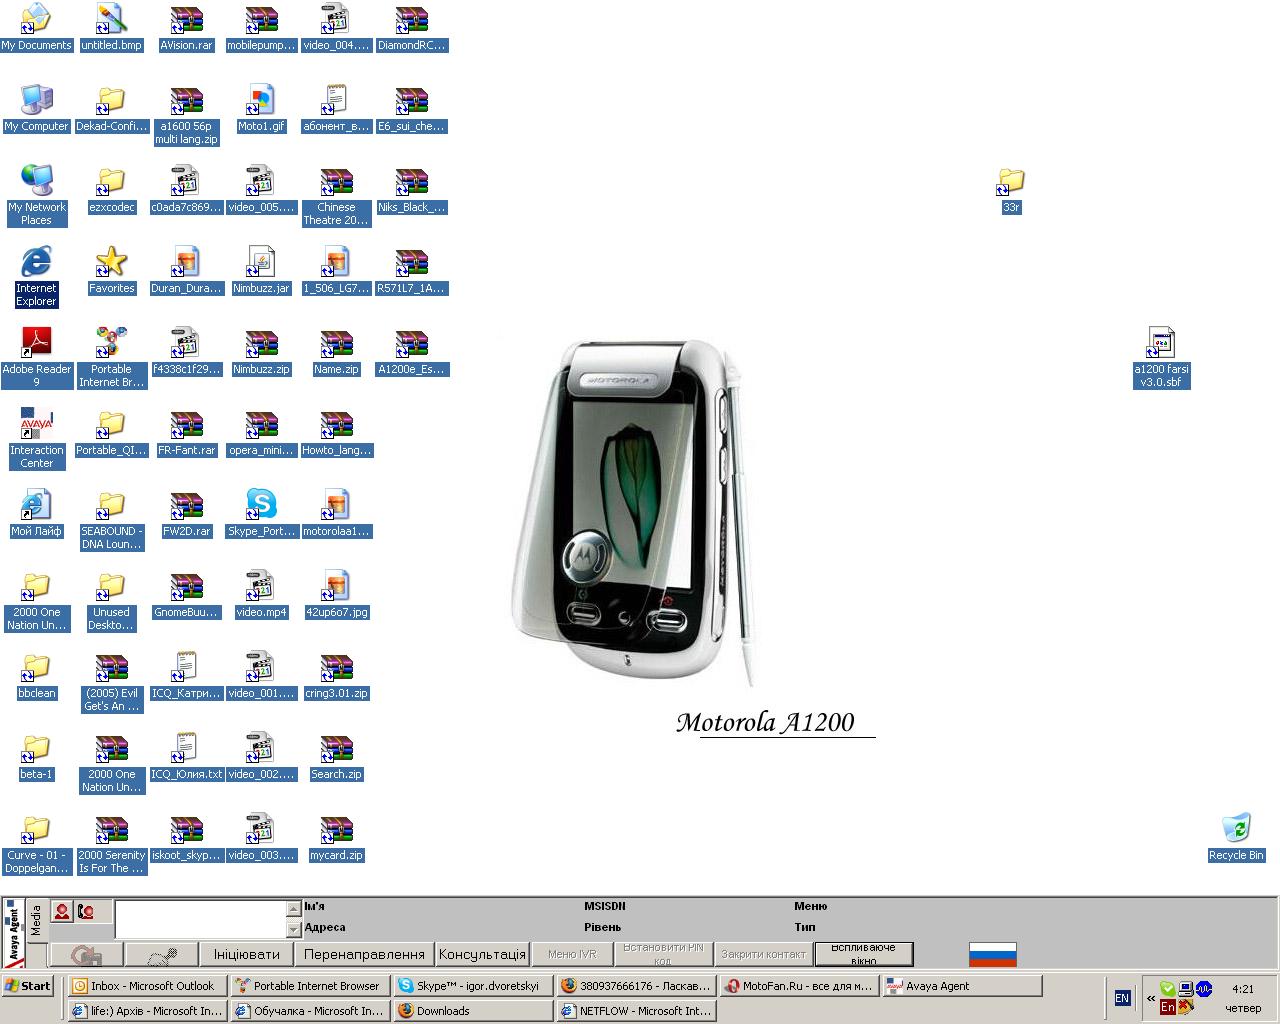The image size is (1280, 1024).
Task: Click the phone status icon in Avaya toolbar
Action: point(86,911)
